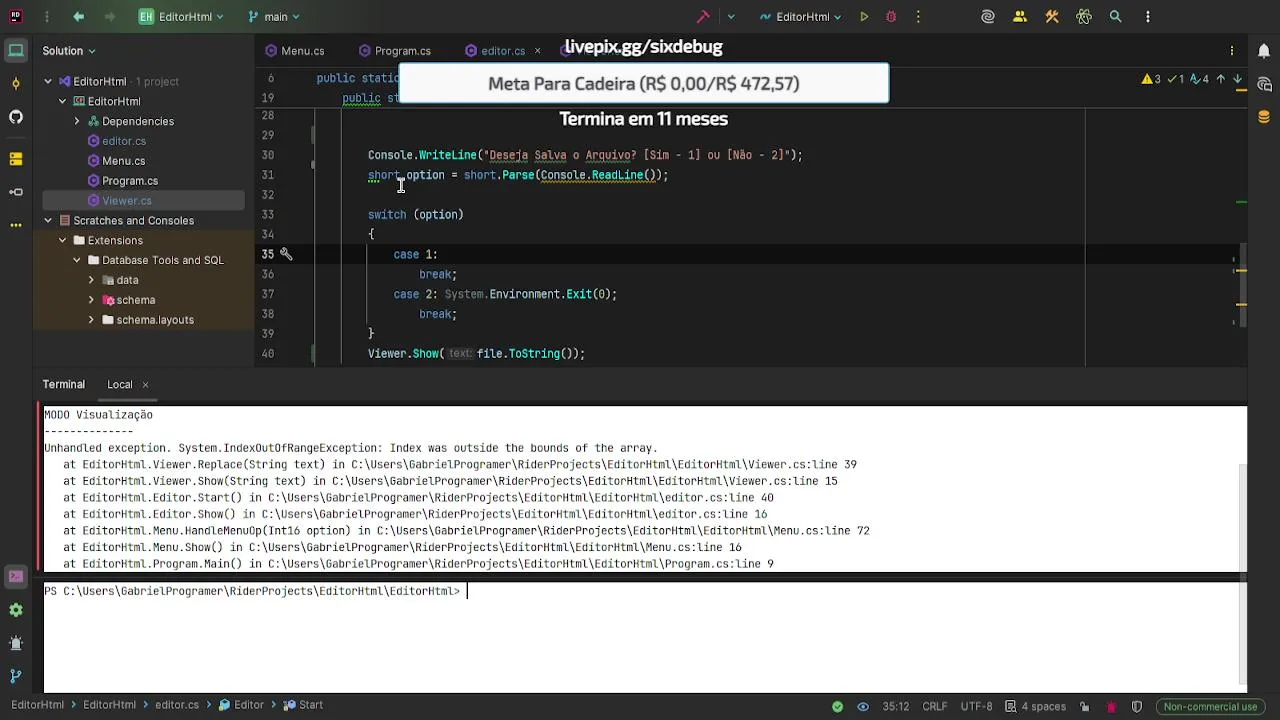This screenshot has height=720, width=1280.
Task: Select the Terminal panel tab
Action: pos(64,384)
